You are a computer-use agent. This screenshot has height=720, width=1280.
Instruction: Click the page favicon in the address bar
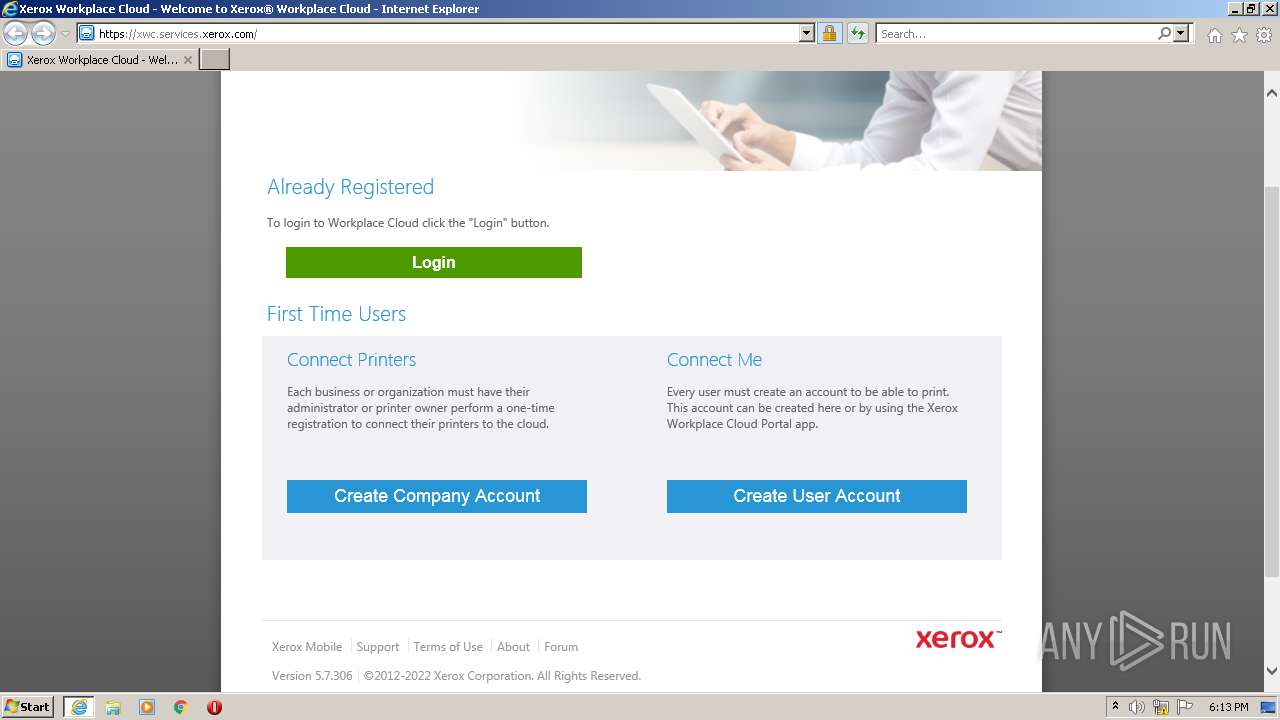pos(87,34)
